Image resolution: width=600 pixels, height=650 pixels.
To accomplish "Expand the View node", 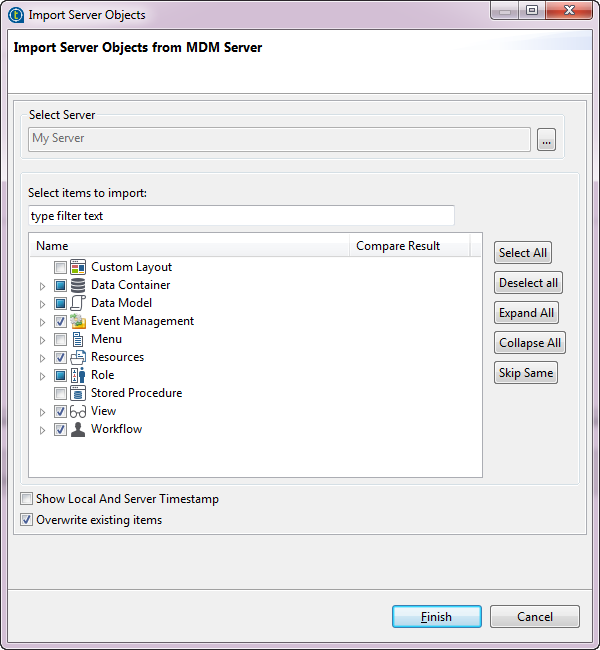I will click(42, 412).
